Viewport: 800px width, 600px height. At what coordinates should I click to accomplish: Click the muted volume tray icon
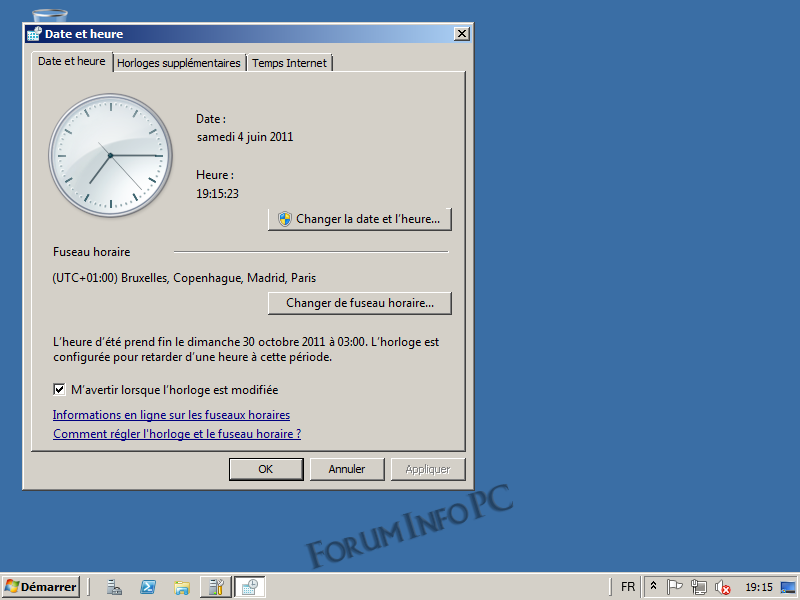click(x=720, y=588)
